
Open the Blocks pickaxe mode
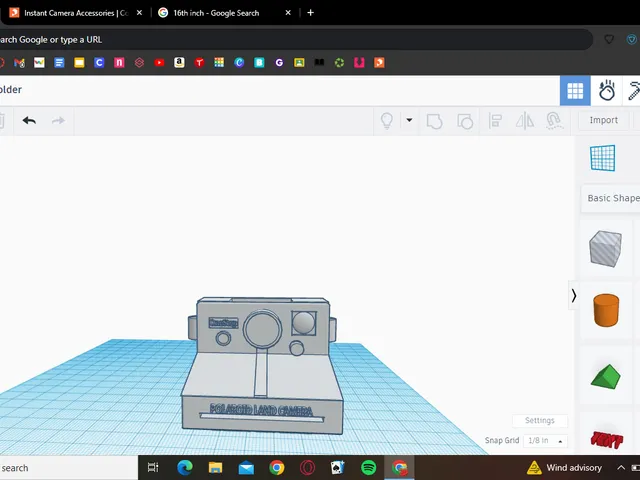click(633, 91)
